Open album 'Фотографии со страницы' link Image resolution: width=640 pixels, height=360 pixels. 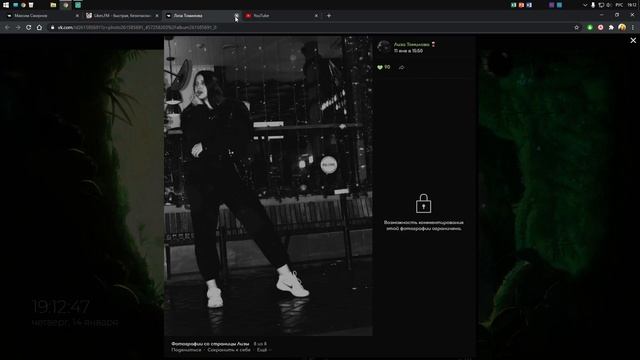click(x=210, y=344)
